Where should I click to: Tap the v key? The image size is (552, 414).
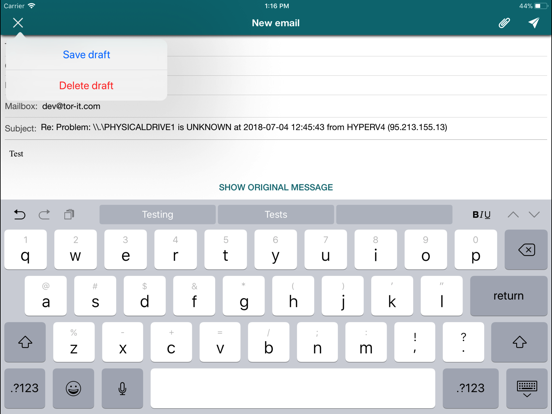point(220,342)
